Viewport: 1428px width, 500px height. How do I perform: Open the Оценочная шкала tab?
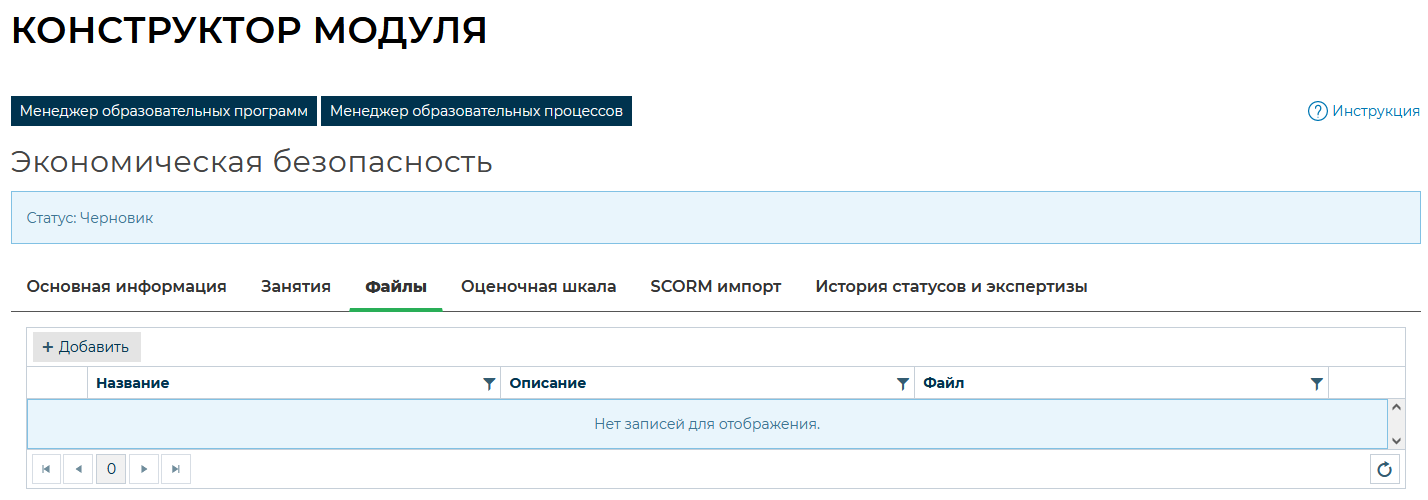(538, 287)
